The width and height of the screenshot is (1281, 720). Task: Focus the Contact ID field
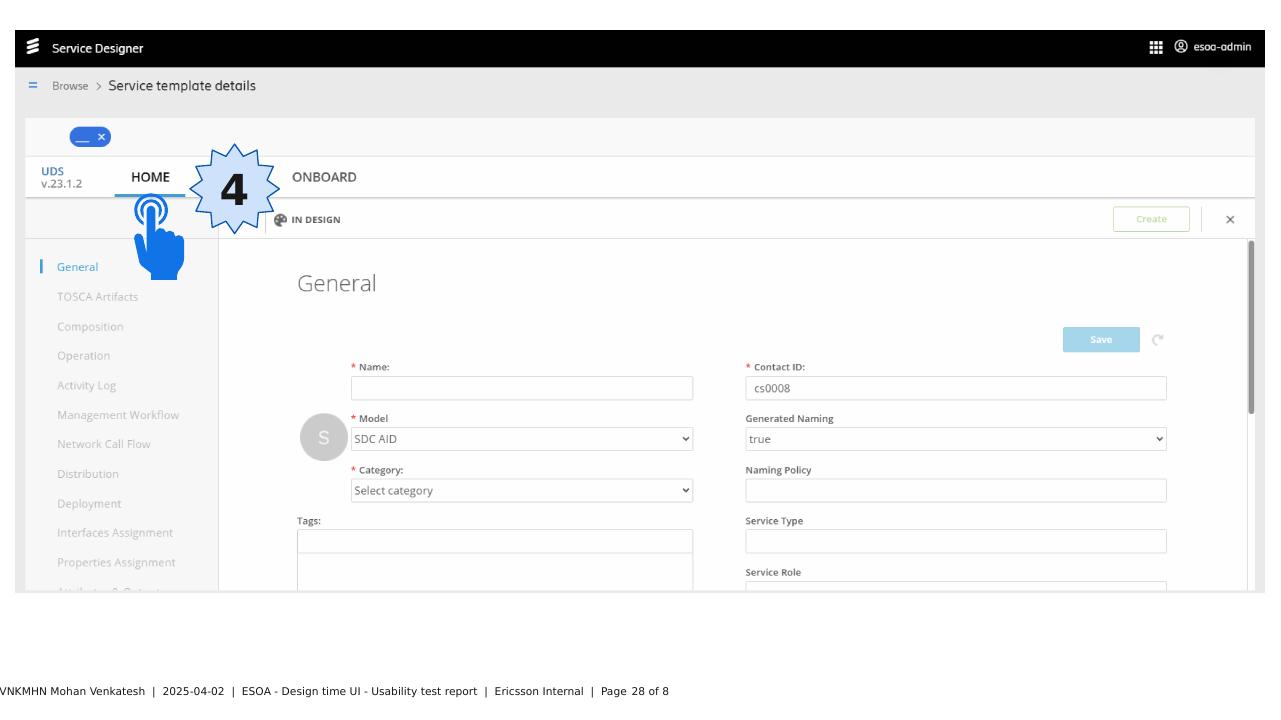(x=956, y=388)
